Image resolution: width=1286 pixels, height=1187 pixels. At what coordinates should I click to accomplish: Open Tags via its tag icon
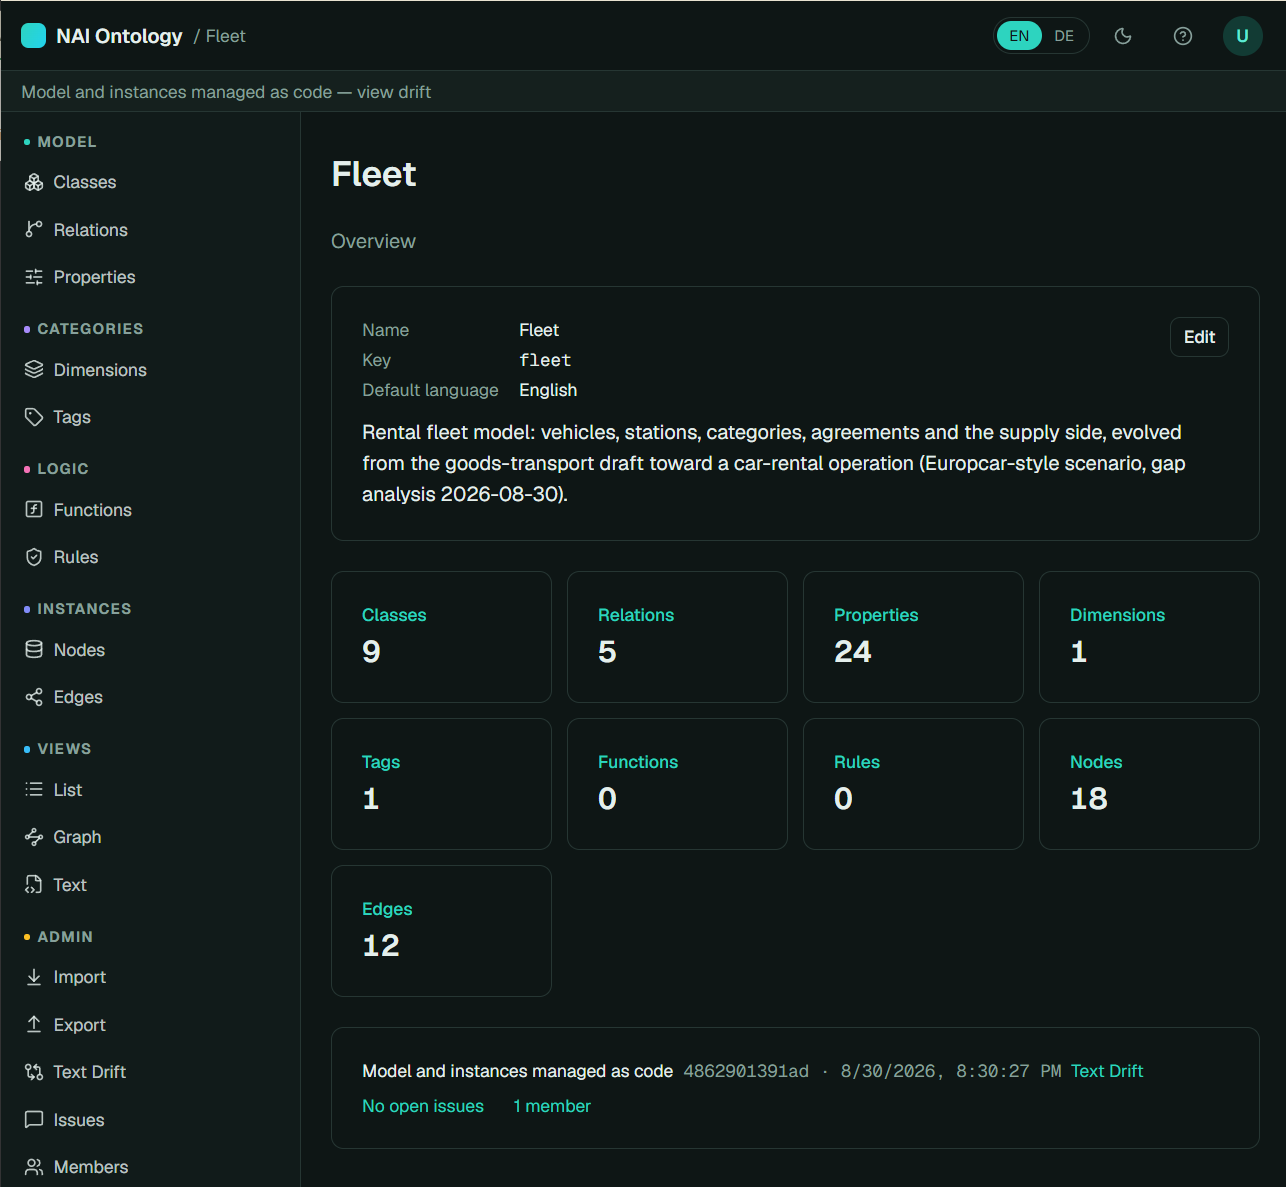(x=34, y=417)
